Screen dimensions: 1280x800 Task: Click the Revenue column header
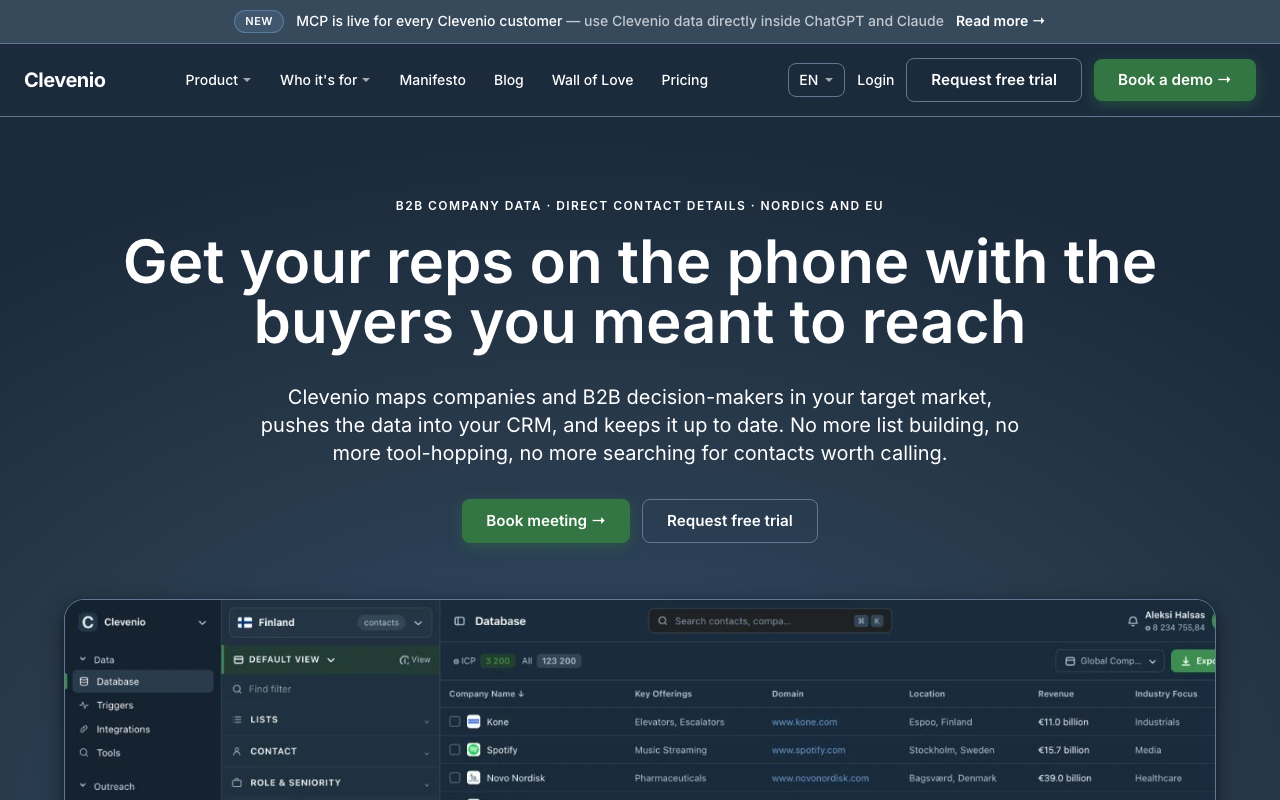[1056, 694]
